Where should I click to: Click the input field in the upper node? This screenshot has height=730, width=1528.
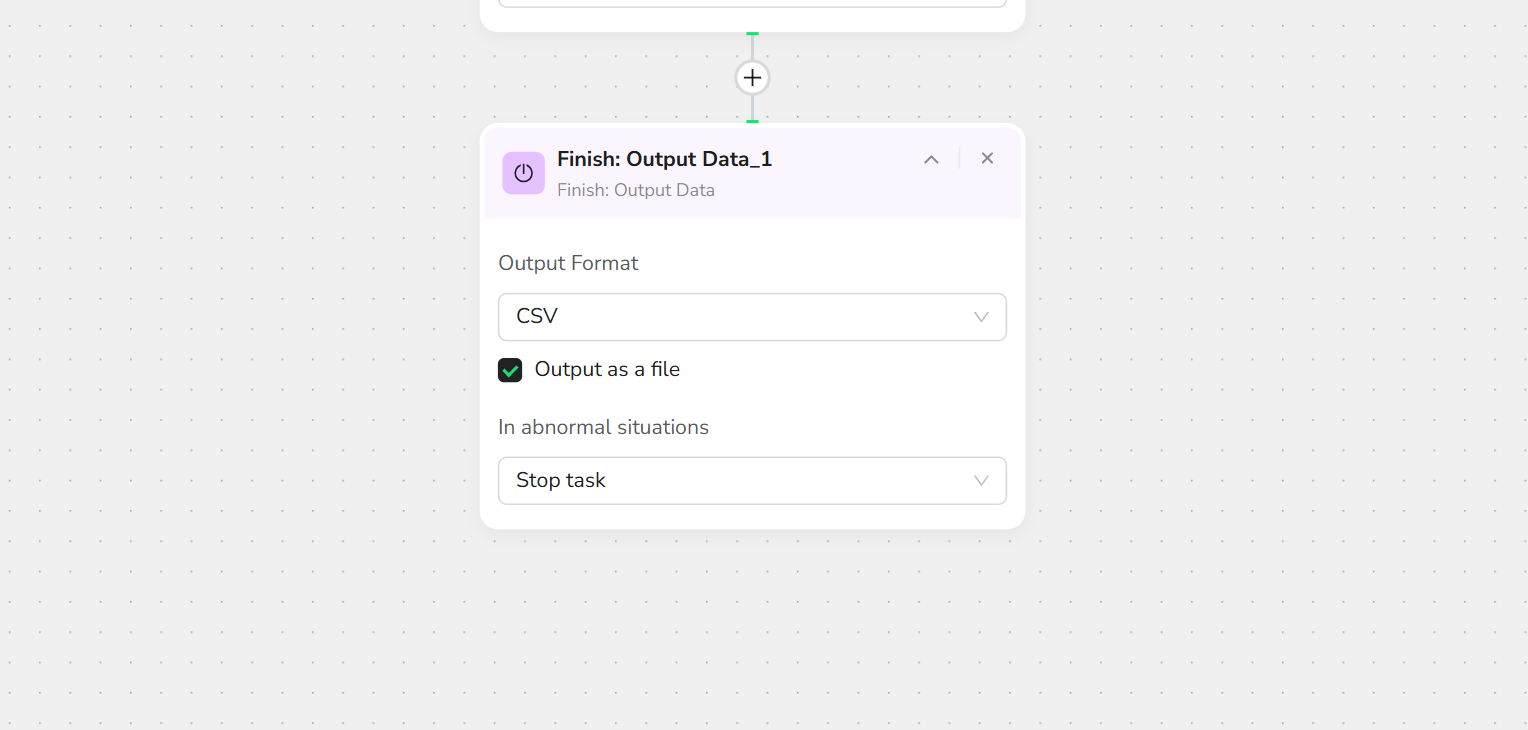pyautogui.click(x=752, y=4)
